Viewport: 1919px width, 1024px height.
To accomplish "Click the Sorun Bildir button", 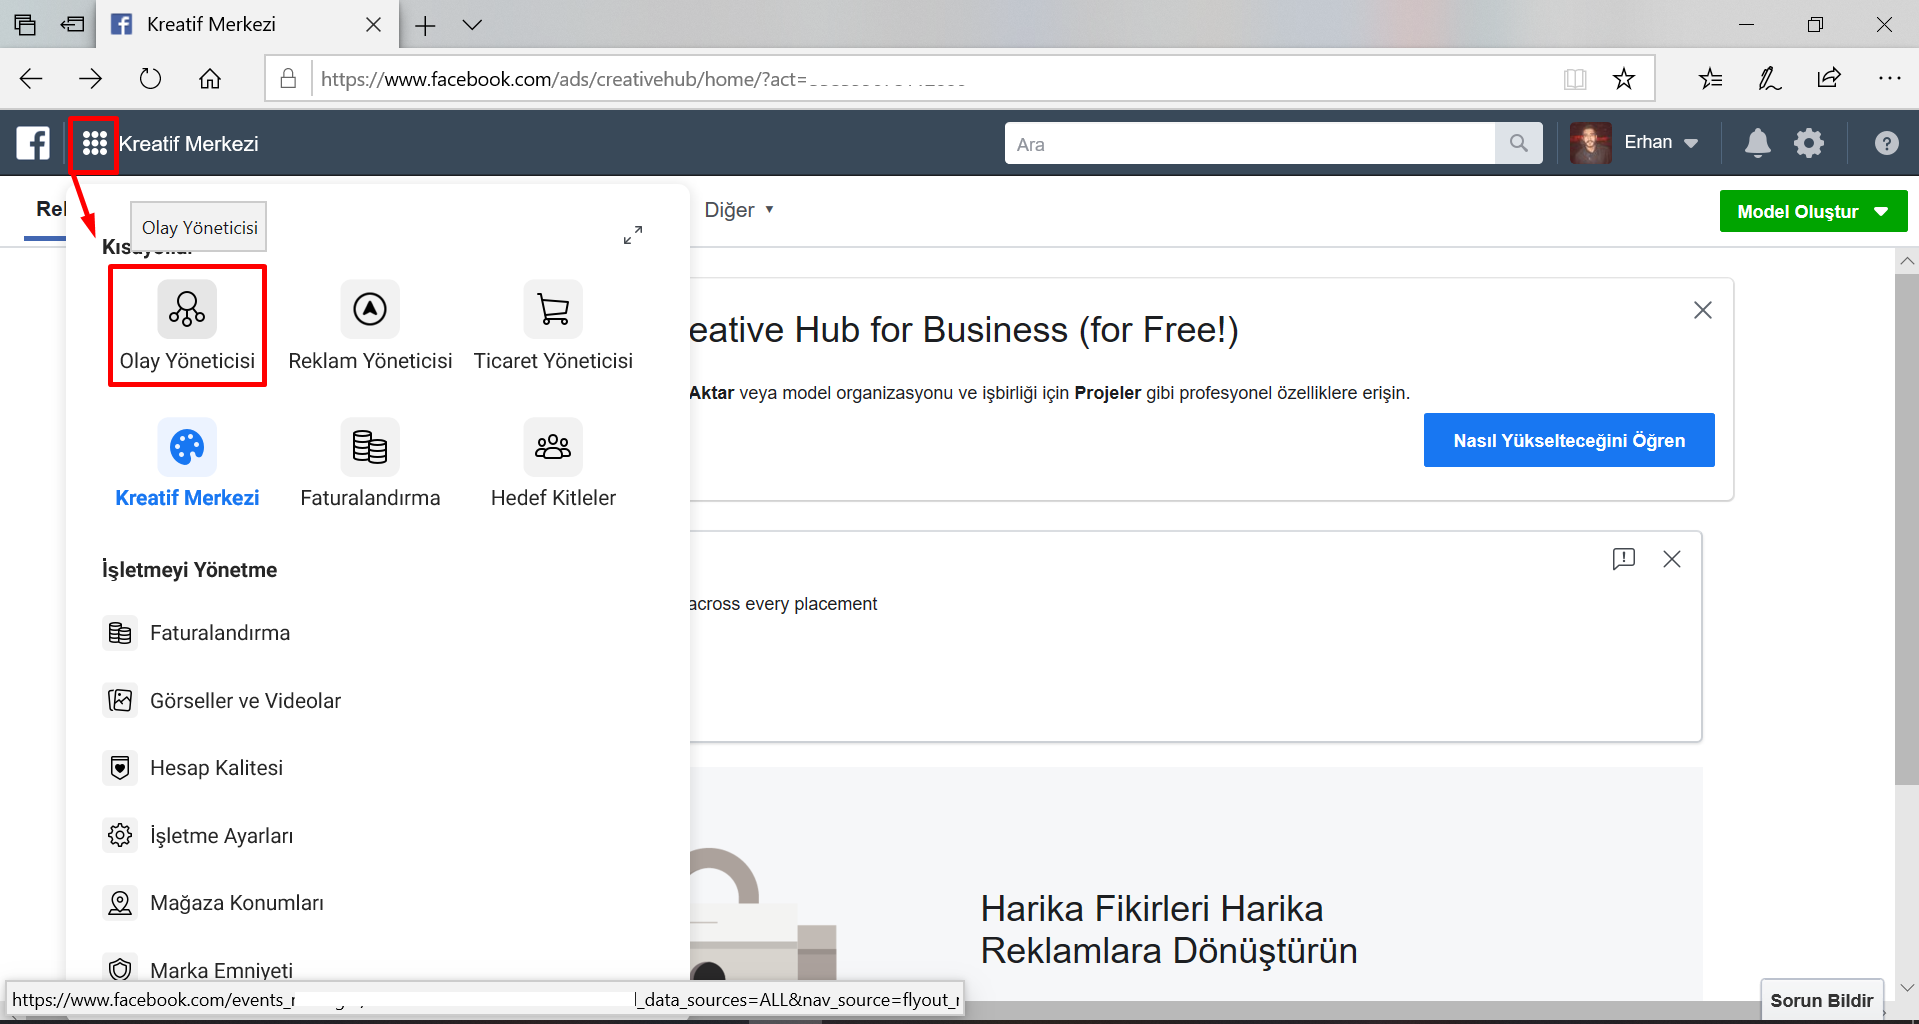I will click(1822, 1000).
